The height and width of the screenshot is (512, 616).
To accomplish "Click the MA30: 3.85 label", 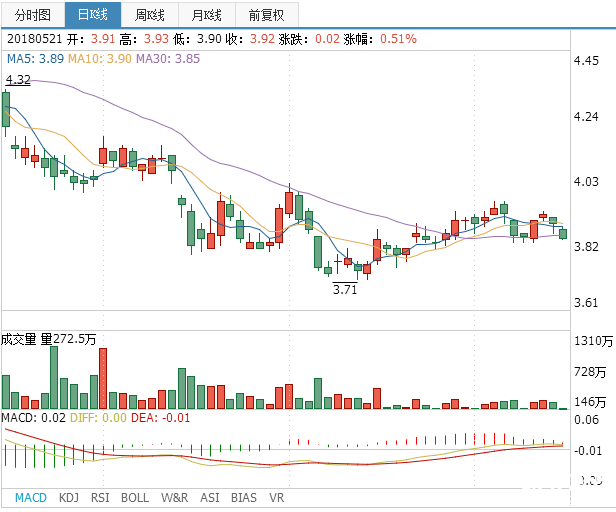I will 168,59.
